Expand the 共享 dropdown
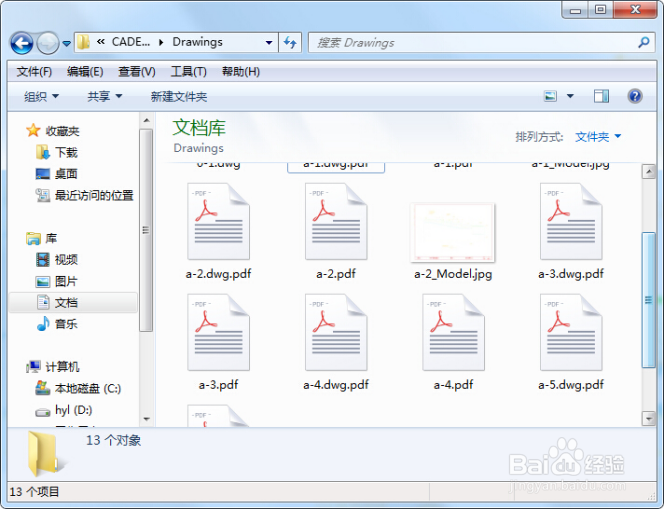Viewport: 664px width, 509px height. 105,97
